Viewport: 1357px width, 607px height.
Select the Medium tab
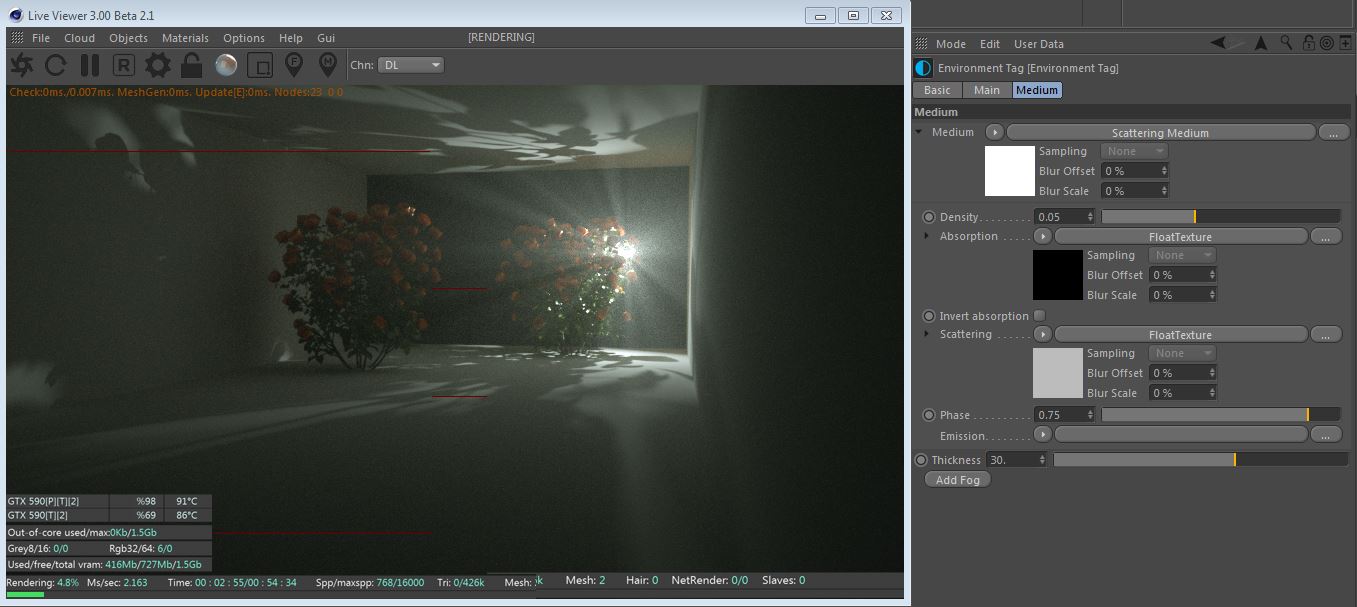[x=1037, y=90]
